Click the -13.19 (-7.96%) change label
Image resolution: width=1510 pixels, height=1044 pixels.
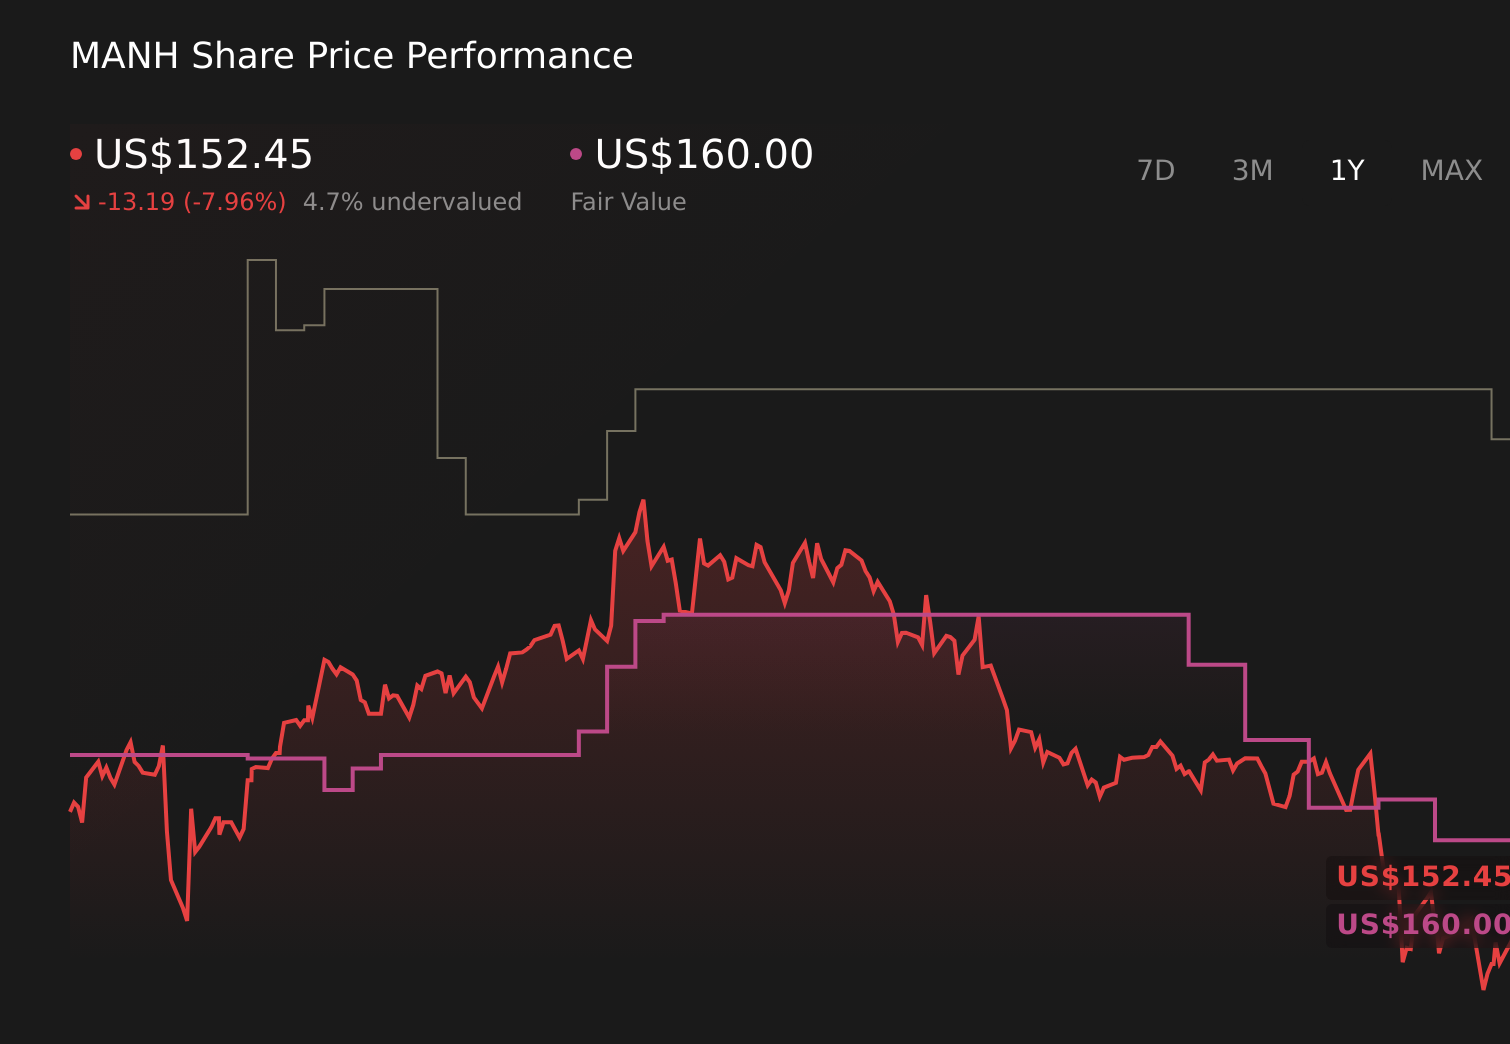[190, 201]
